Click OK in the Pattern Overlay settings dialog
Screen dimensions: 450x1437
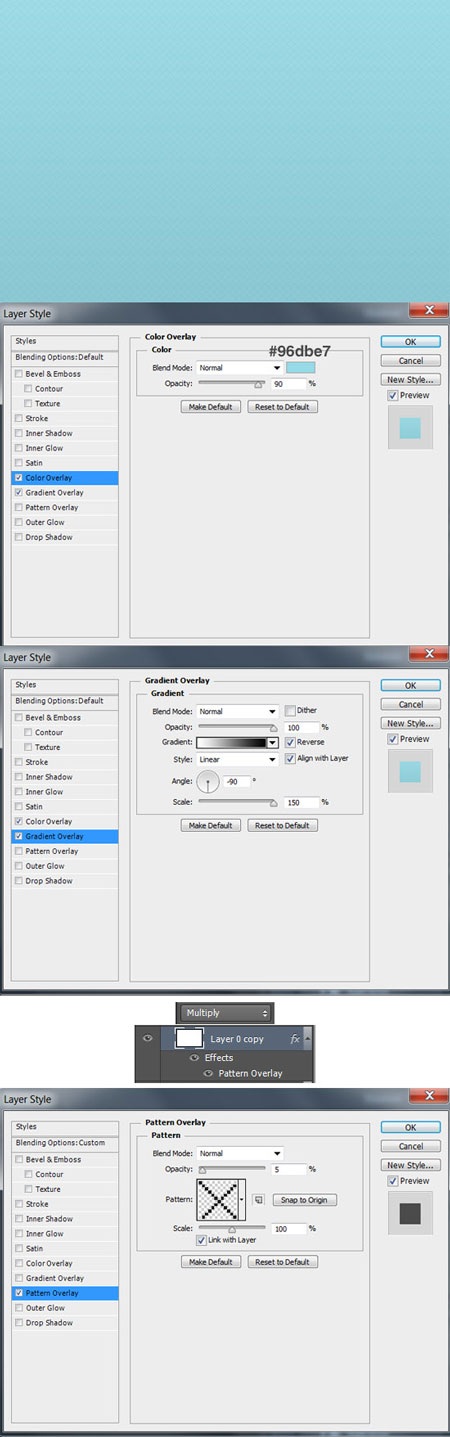click(410, 1128)
